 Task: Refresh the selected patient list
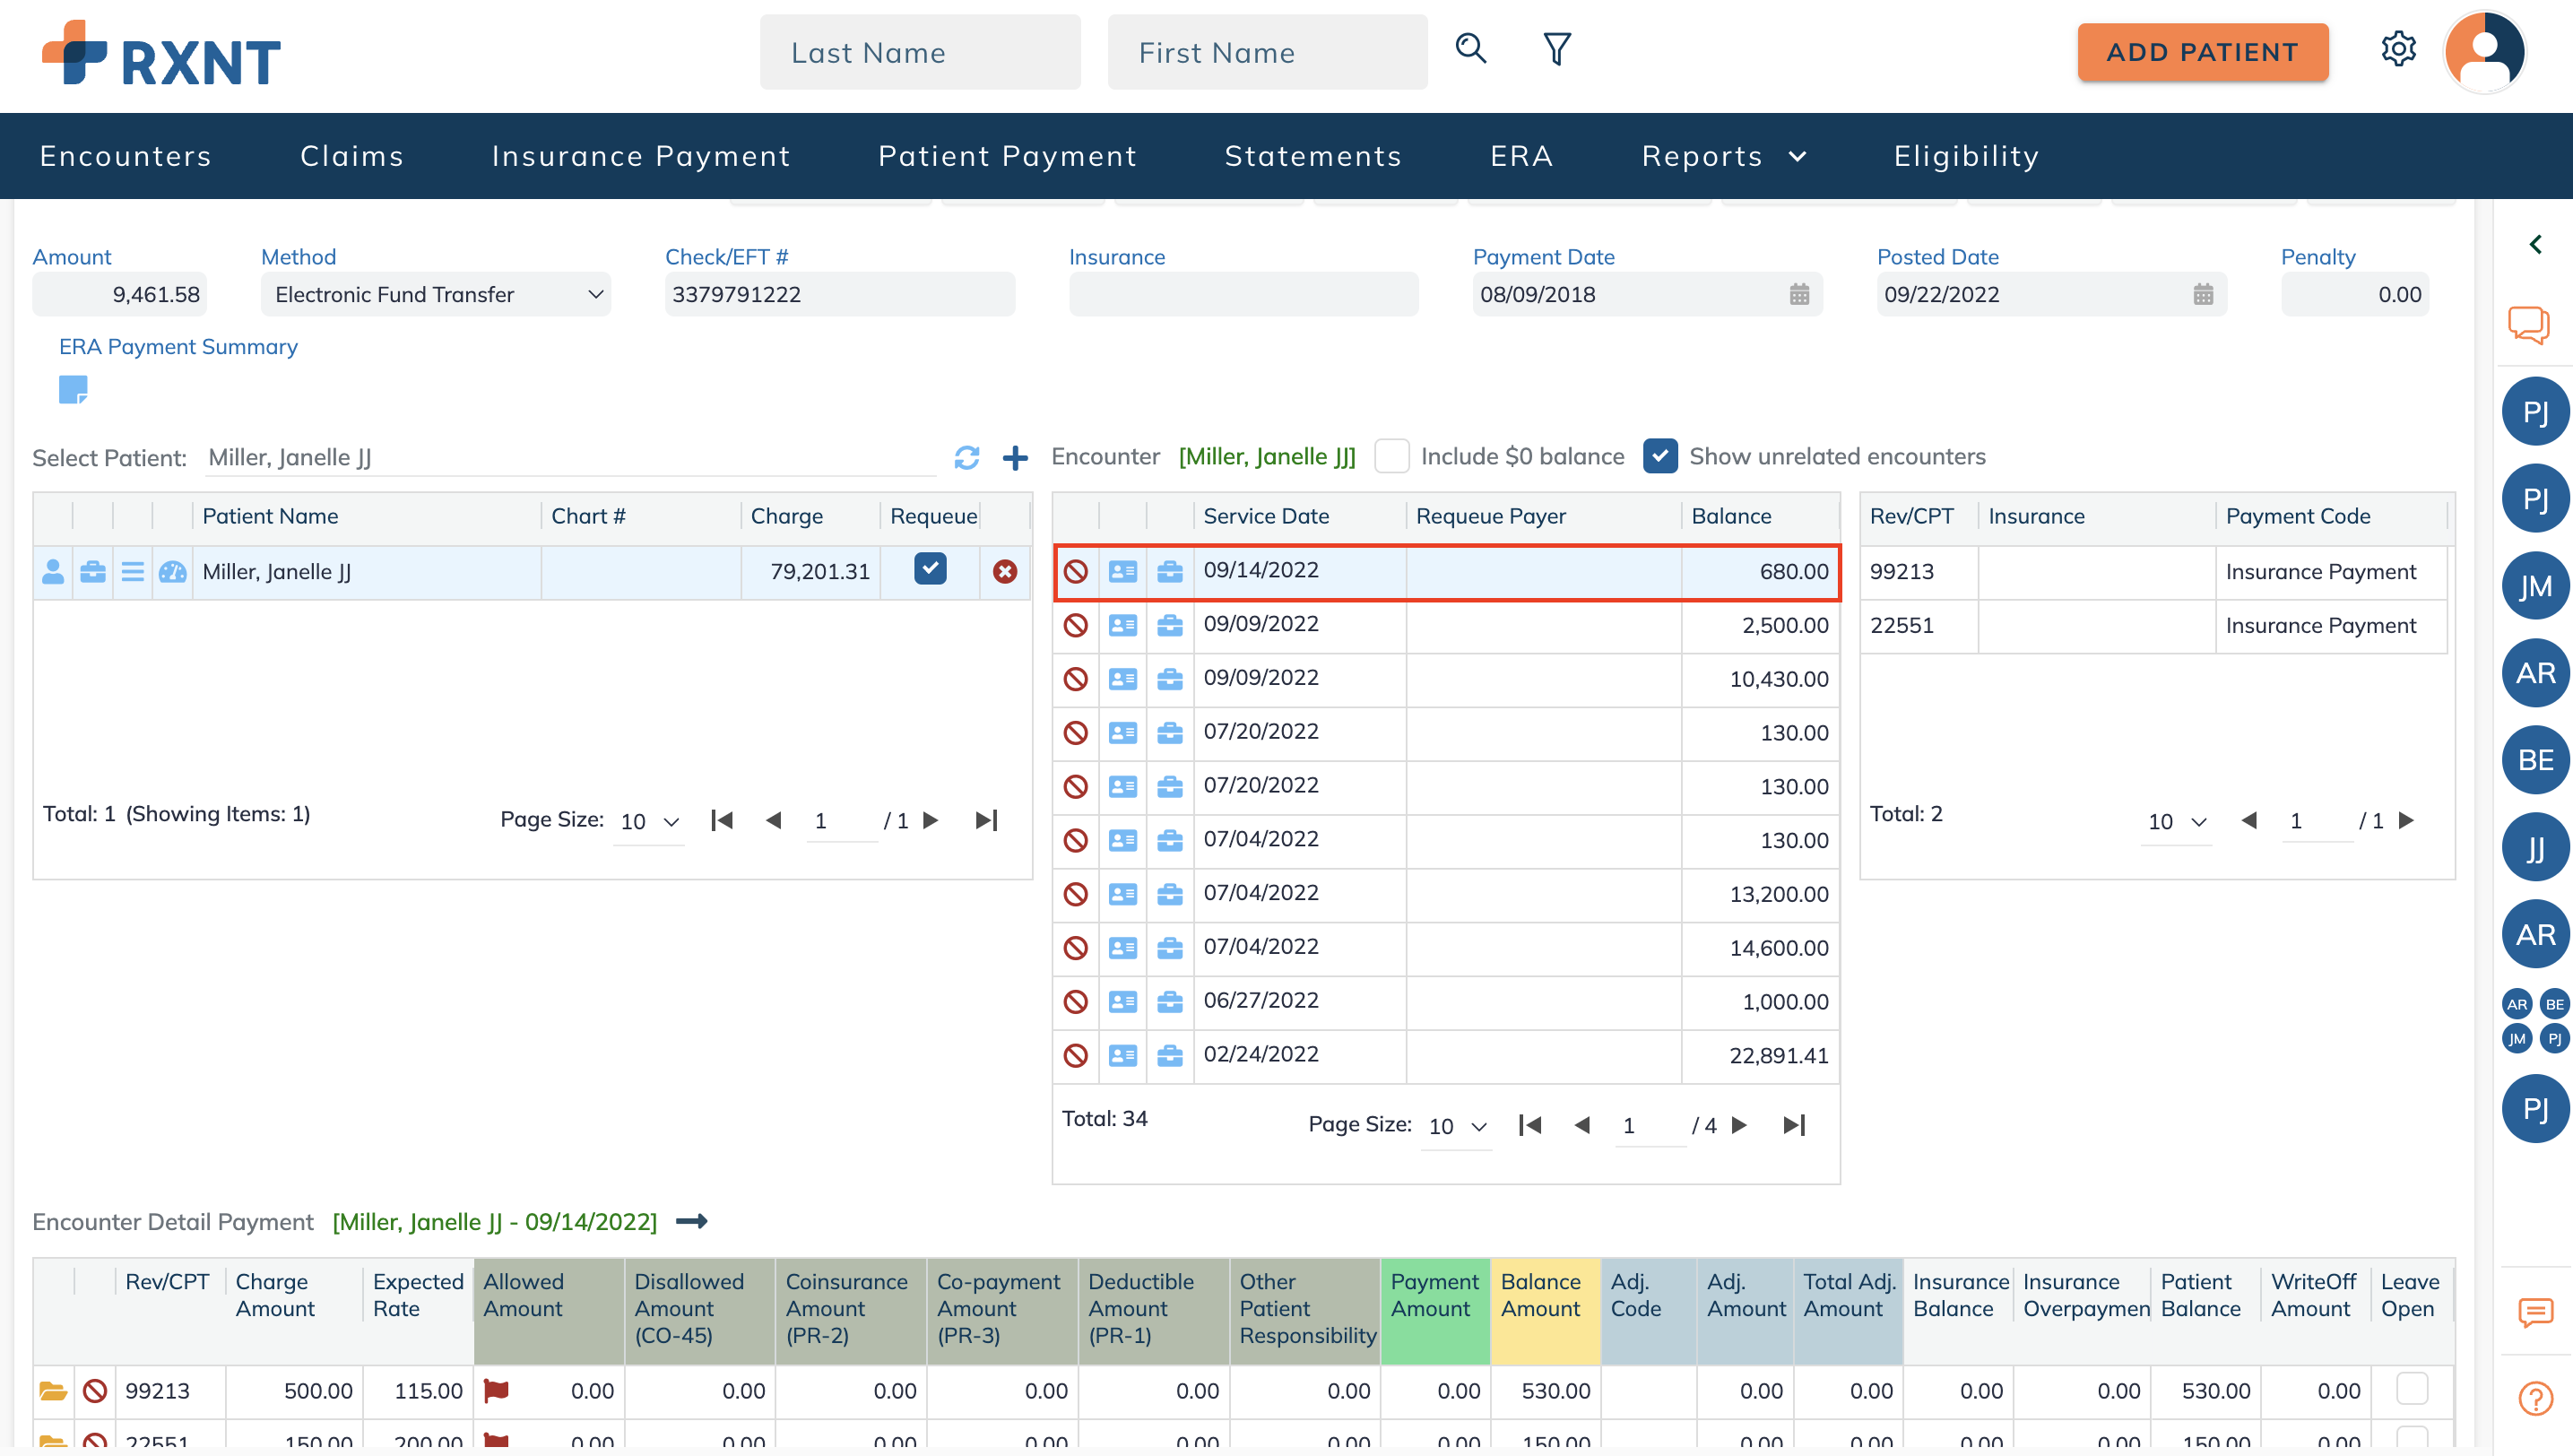966,457
